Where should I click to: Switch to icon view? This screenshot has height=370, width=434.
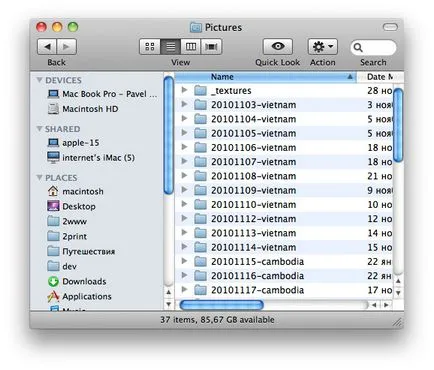coord(150,46)
